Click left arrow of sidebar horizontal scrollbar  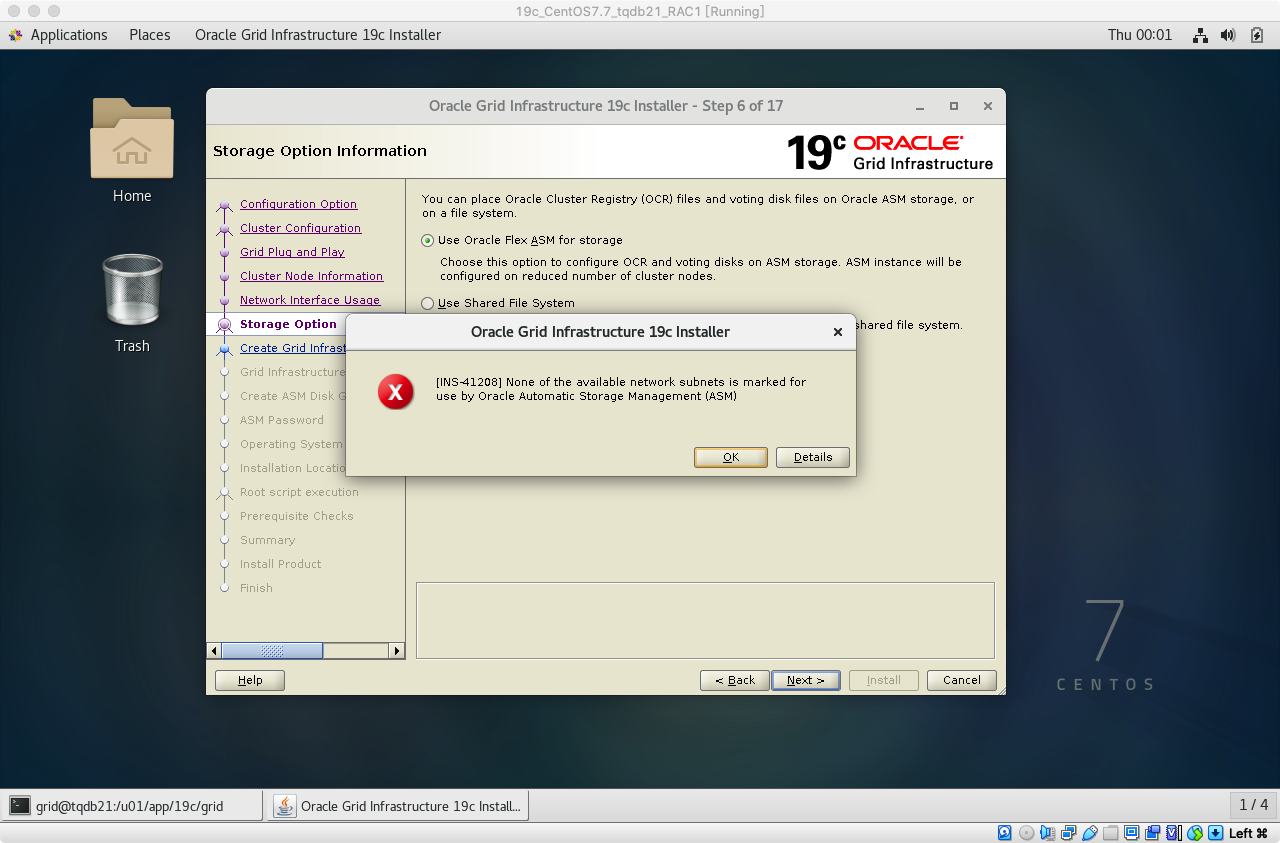coord(214,651)
